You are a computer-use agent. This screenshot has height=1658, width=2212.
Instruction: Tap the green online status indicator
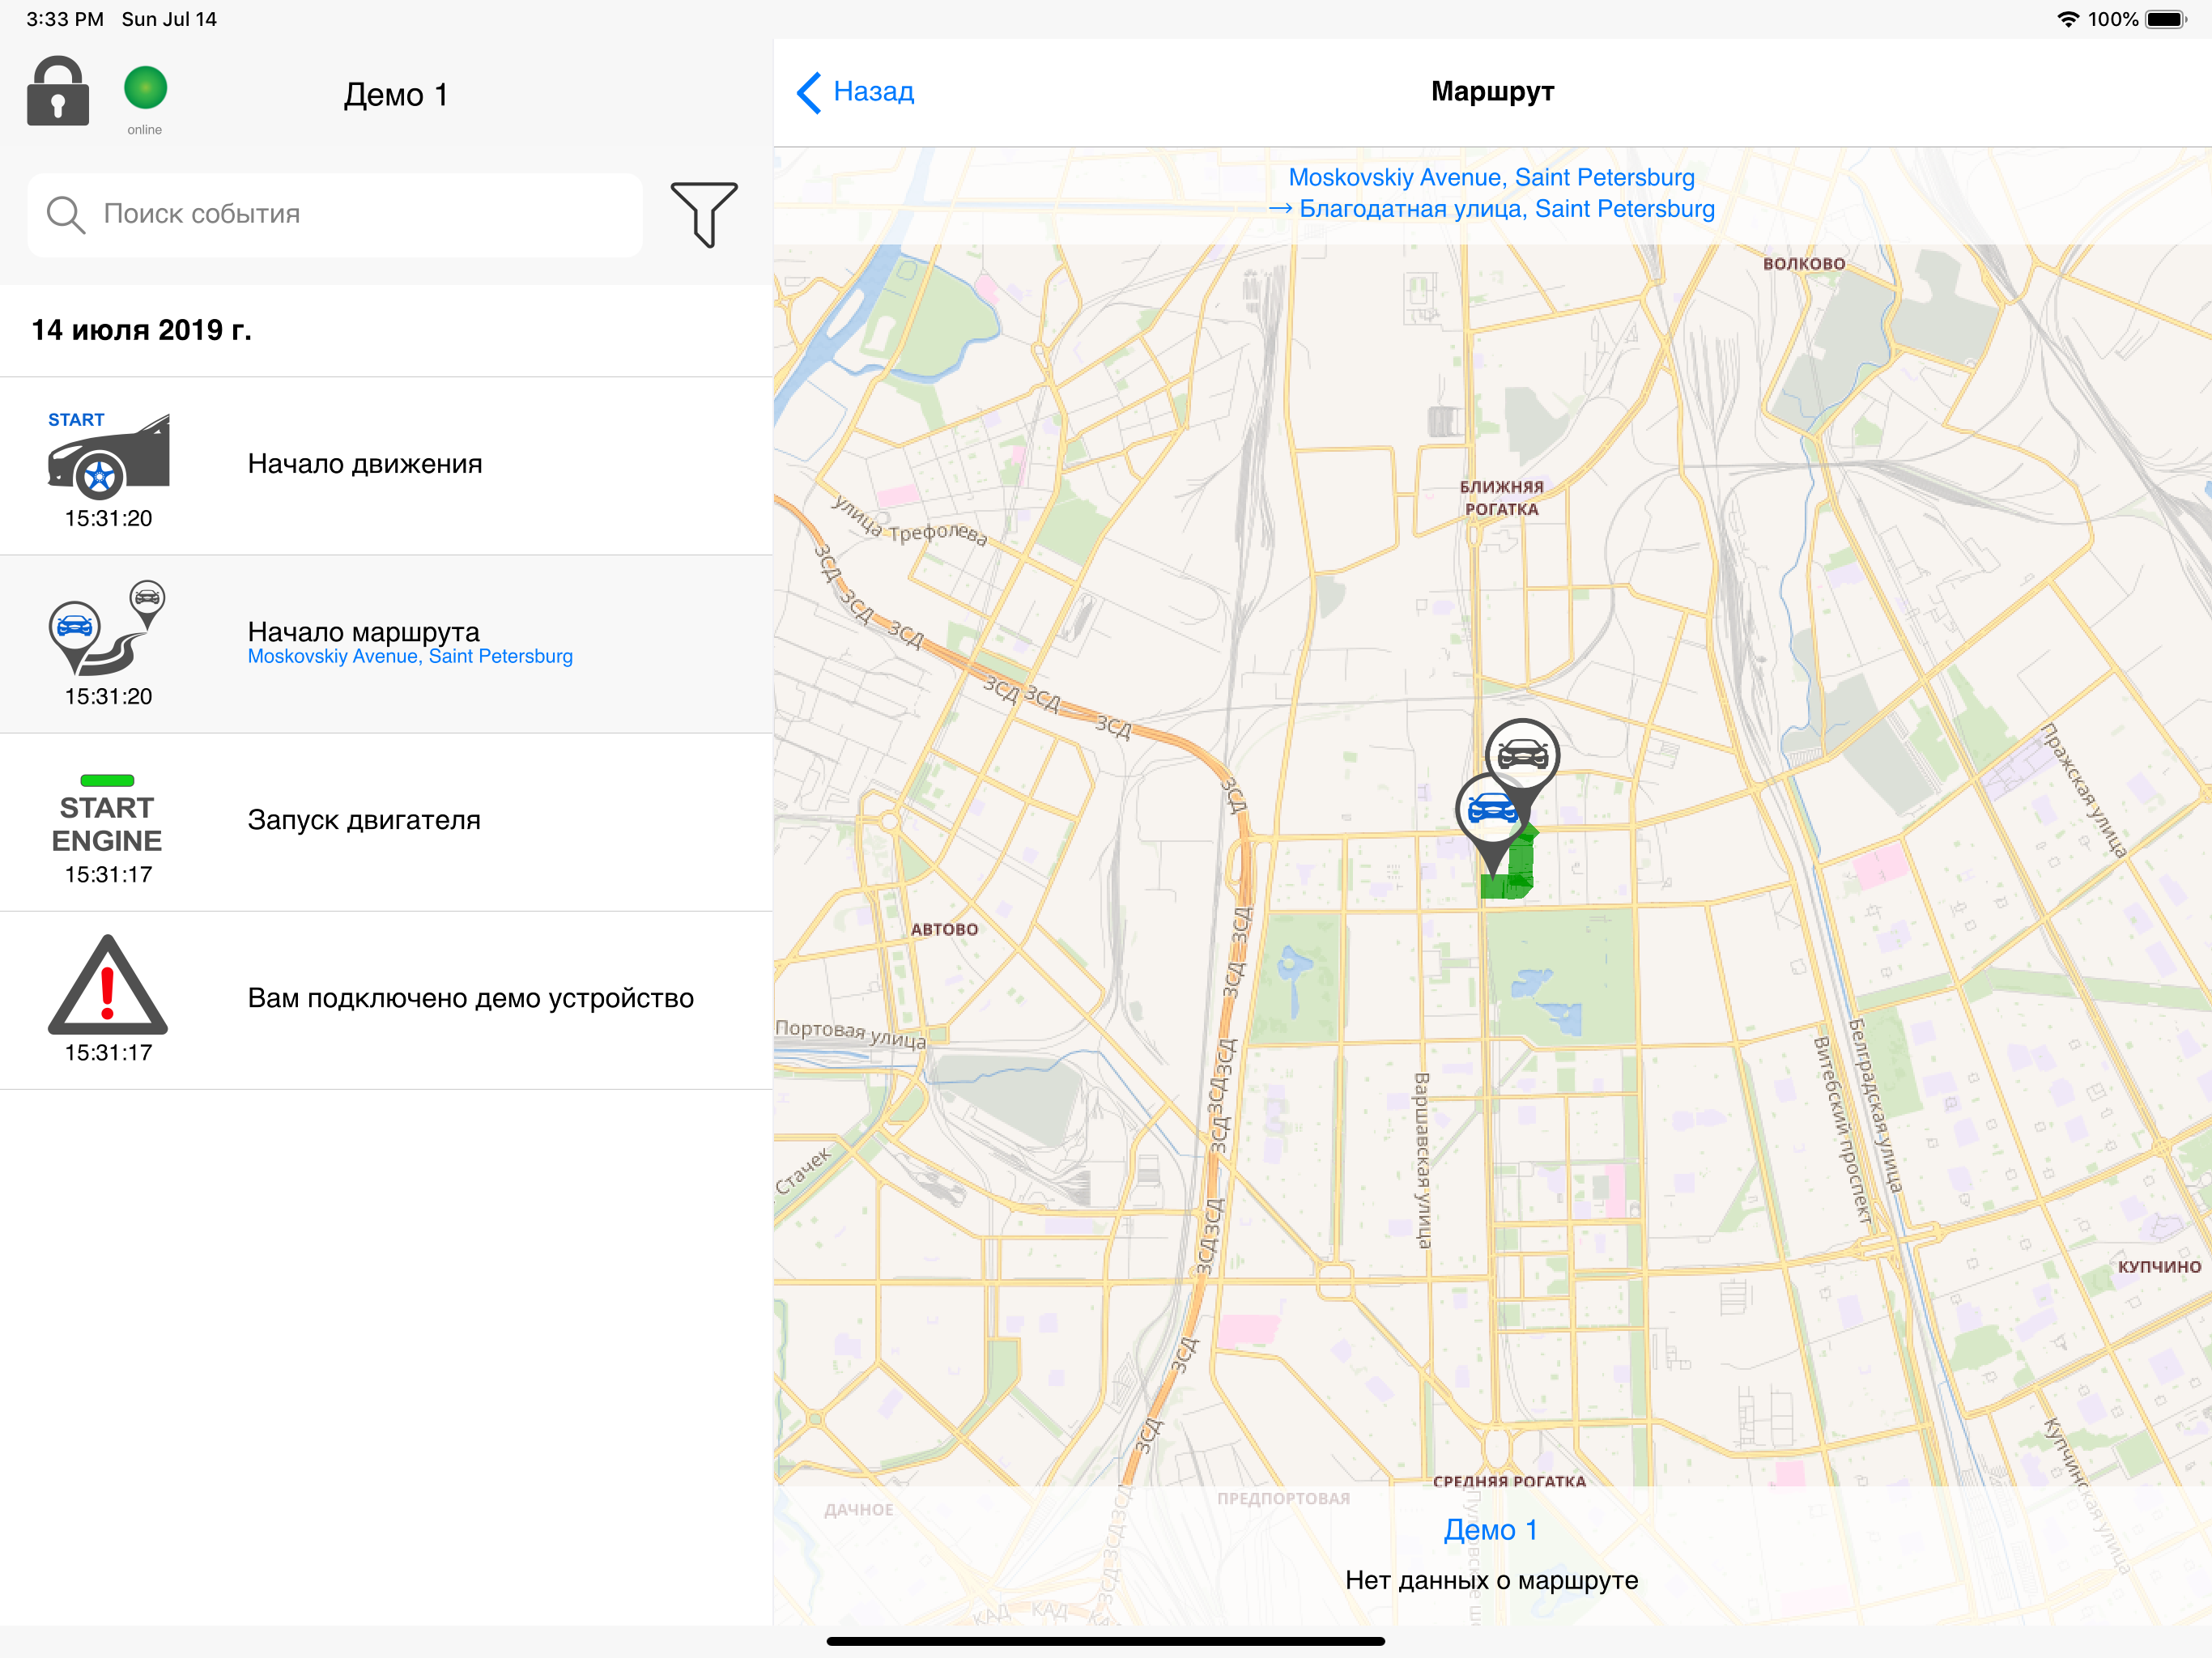(145, 88)
